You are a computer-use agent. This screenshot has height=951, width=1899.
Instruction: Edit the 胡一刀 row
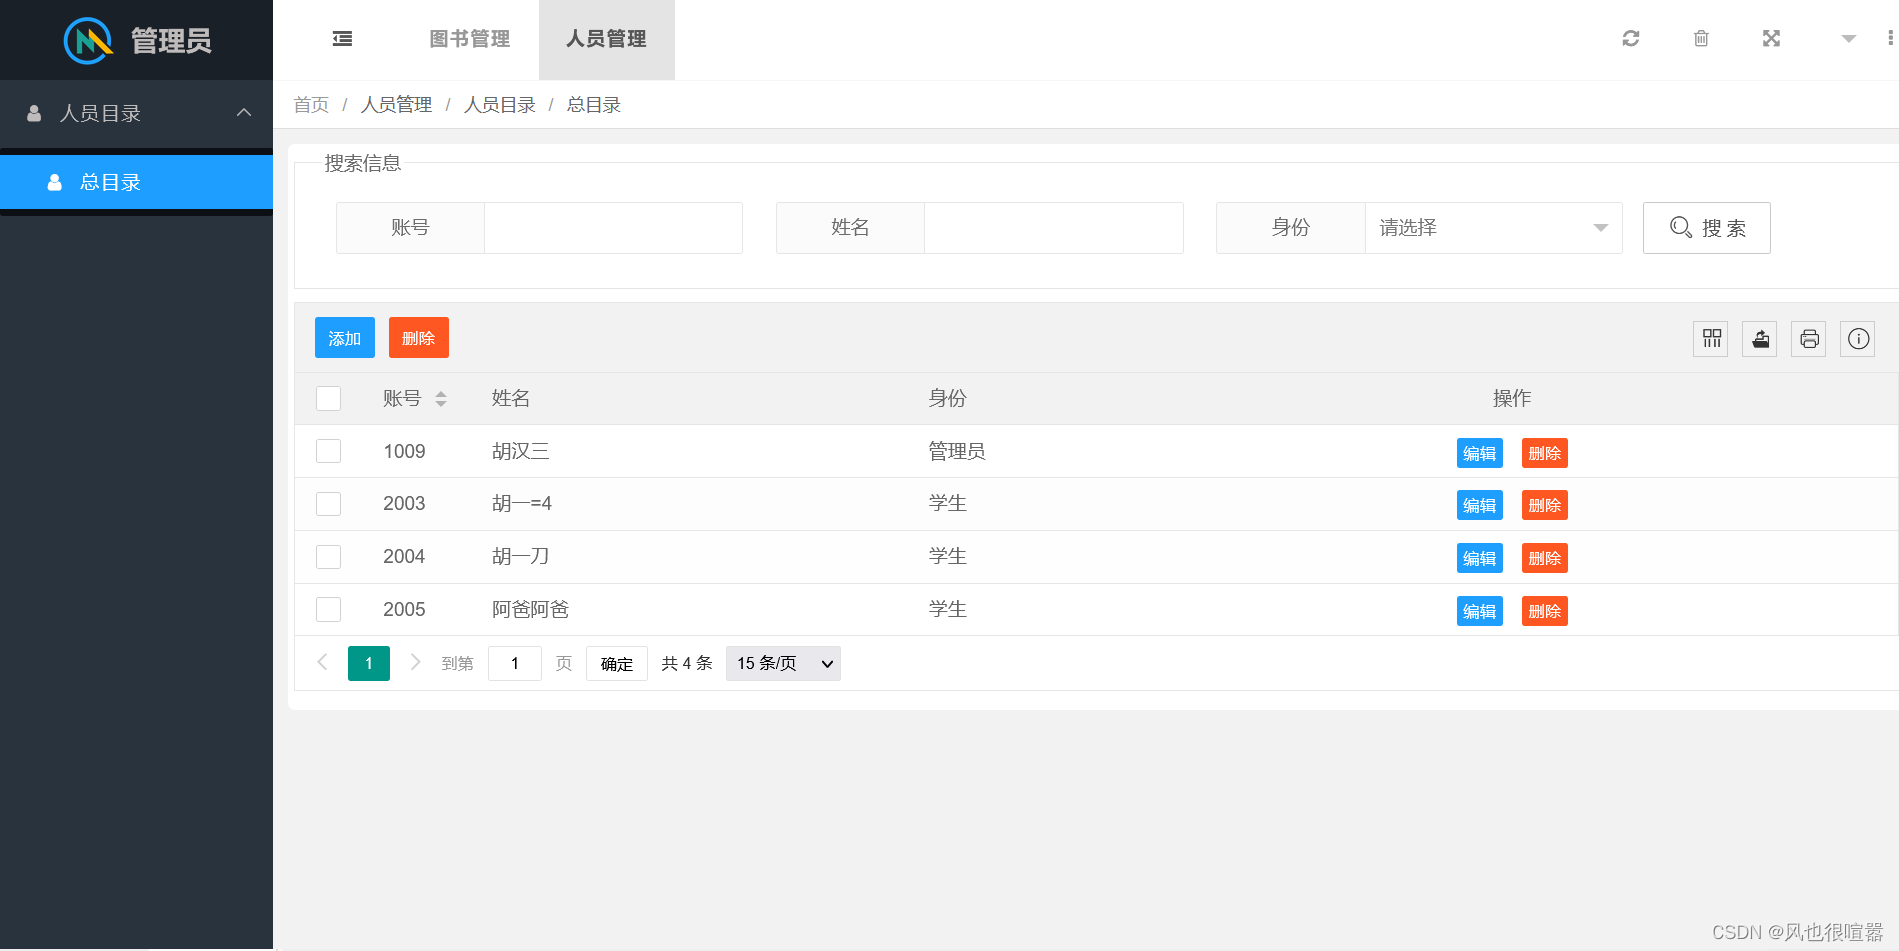(x=1479, y=558)
